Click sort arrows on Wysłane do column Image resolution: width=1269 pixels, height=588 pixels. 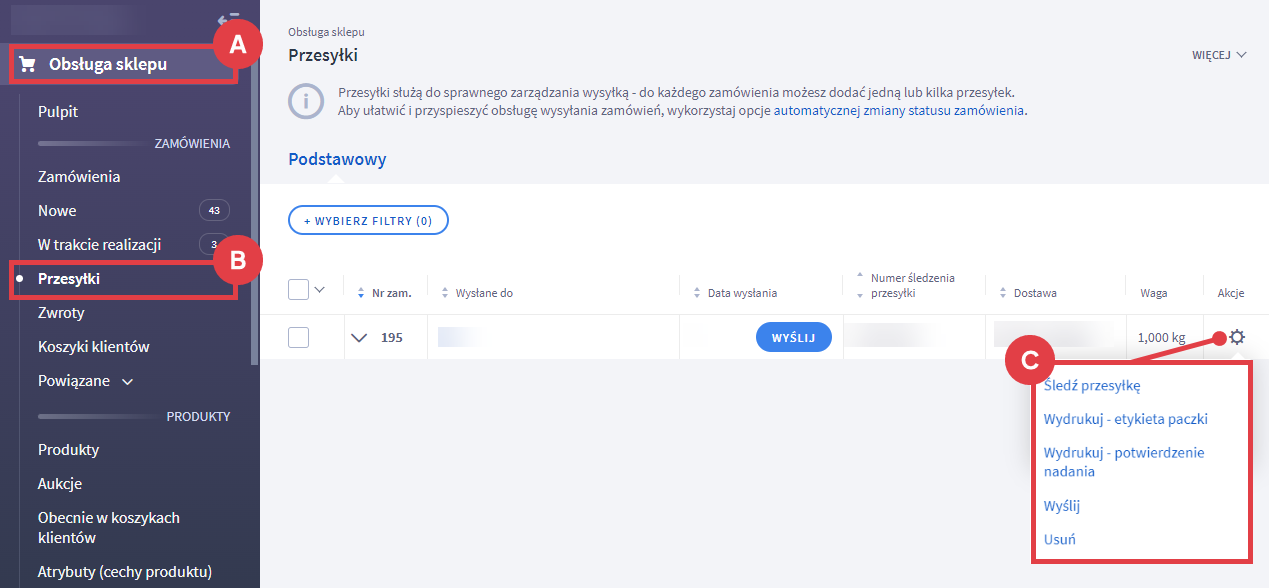coord(445,293)
